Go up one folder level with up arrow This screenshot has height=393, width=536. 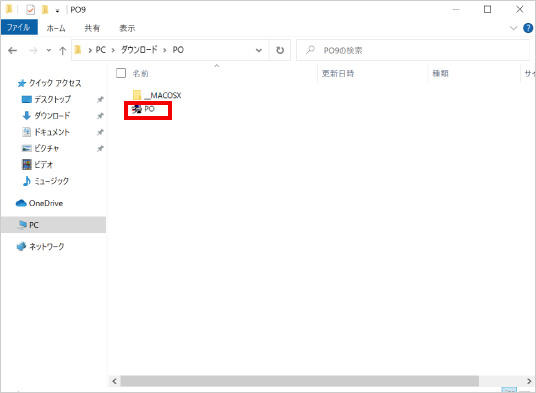pos(62,51)
